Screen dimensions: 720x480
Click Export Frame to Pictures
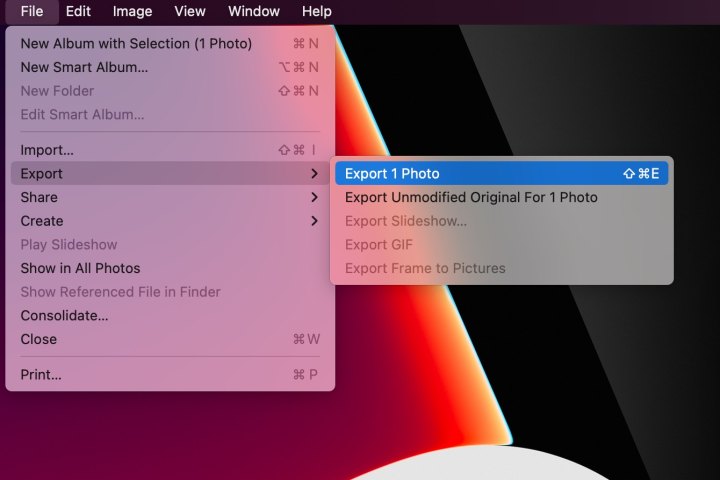[x=425, y=268]
